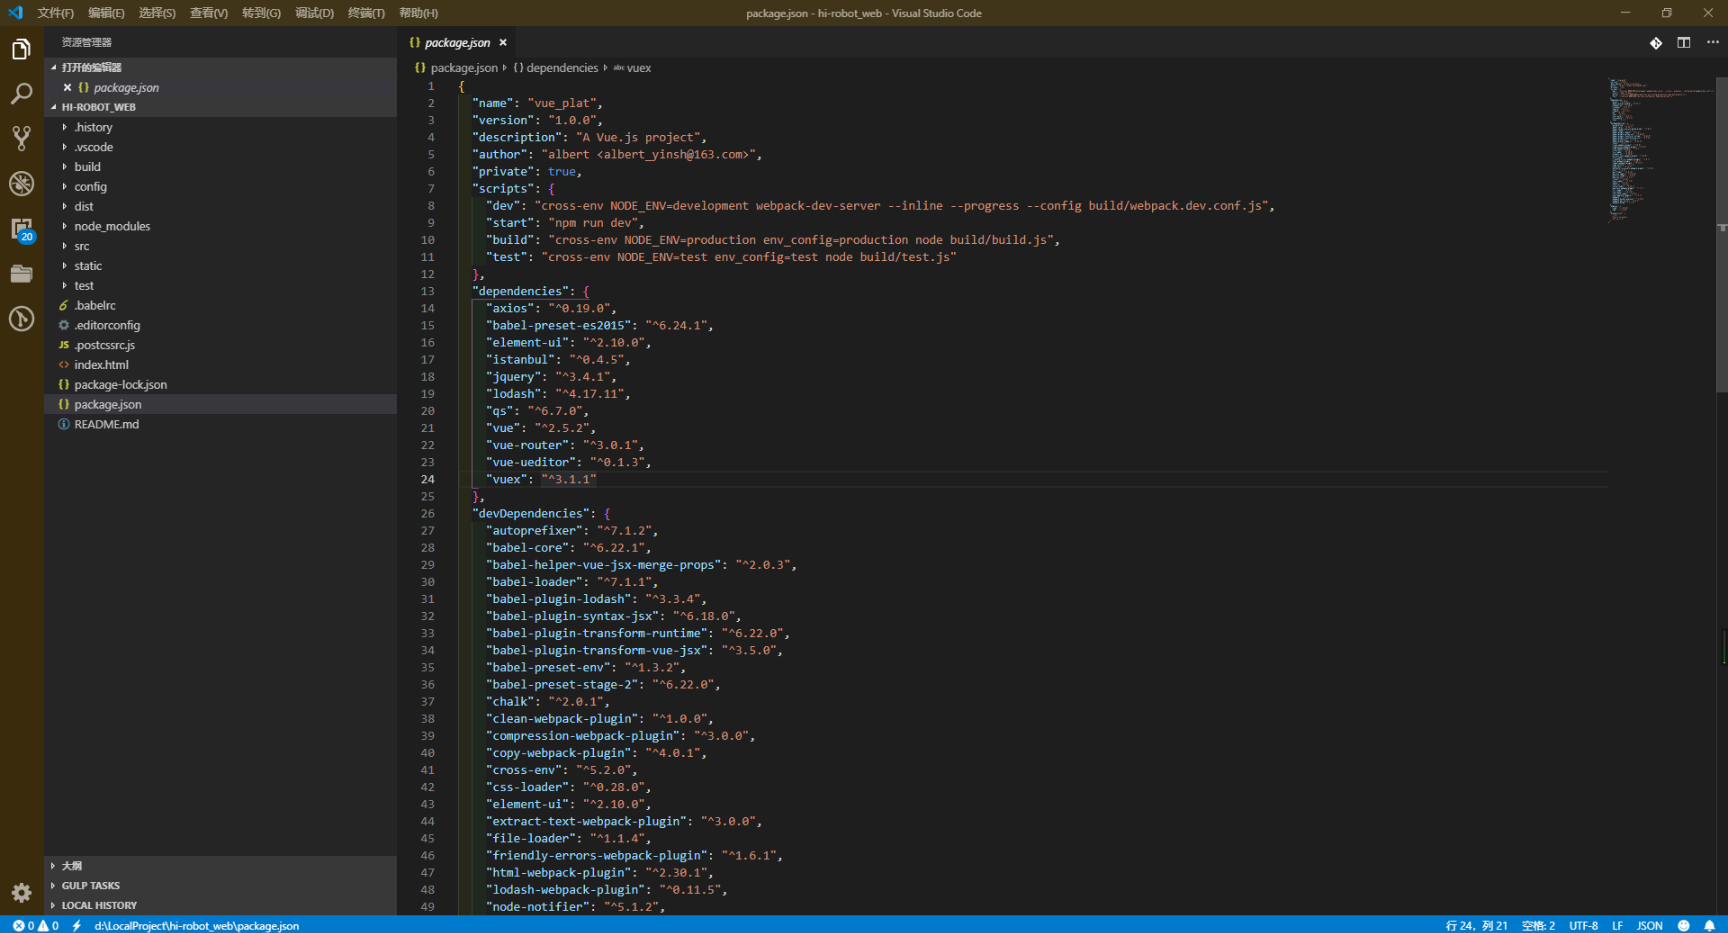Open the 选择(S) menu

(157, 13)
